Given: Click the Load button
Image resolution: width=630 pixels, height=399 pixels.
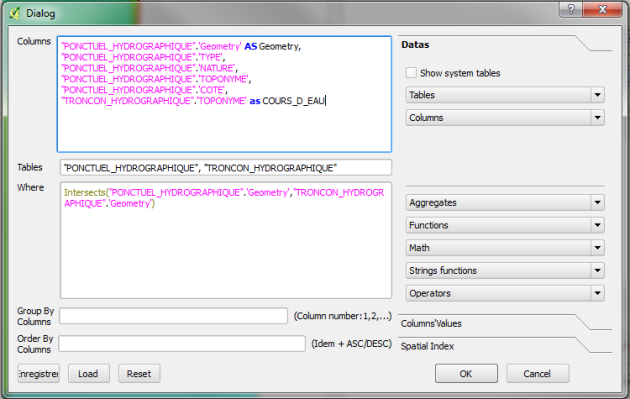Looking at the screenshot, I should tap(88, 374).
